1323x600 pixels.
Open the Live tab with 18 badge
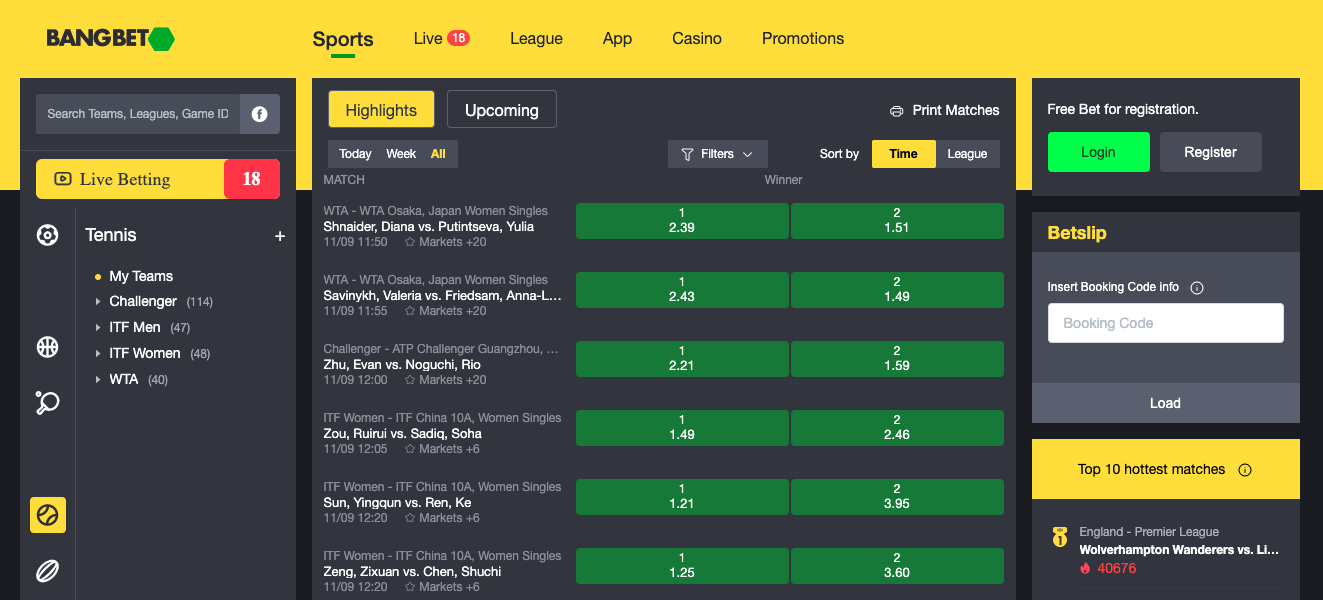(441, 38)
